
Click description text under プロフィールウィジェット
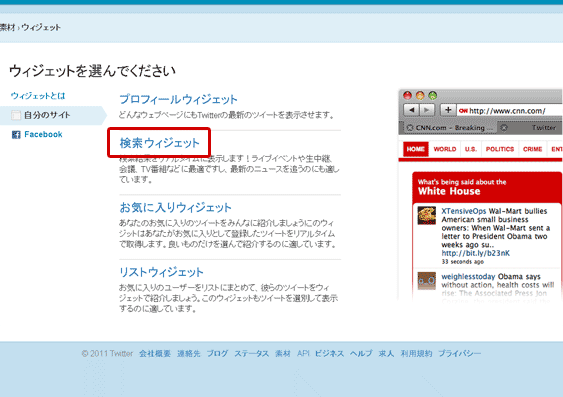(227, 115)
